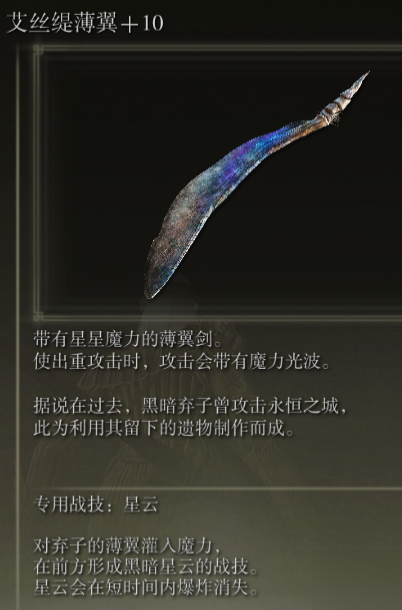Click the gray blade tip of the weapon
402x610 pixels.
coord(160,268)
